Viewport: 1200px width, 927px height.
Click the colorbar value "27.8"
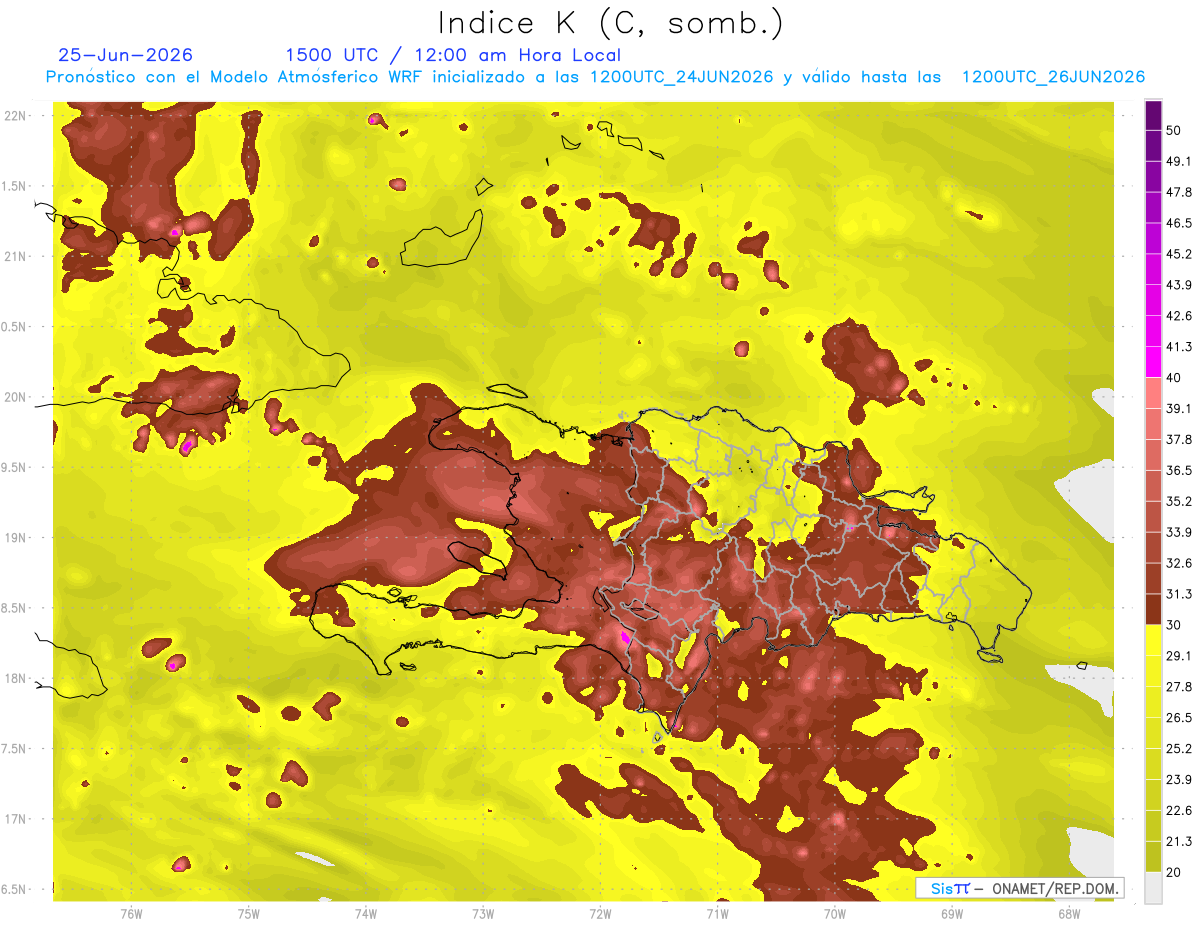pos(1179,687)
